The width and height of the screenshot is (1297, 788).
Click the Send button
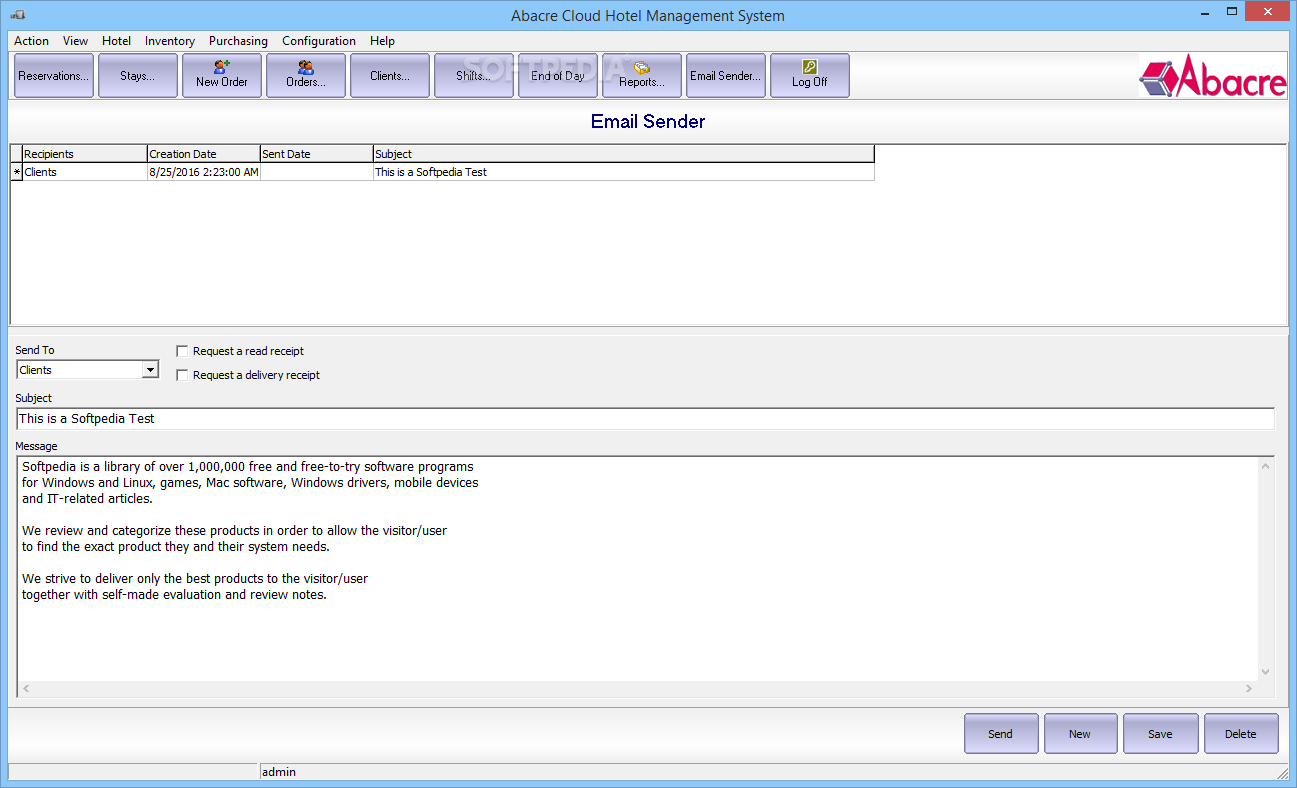click(x=1000, y=733)
